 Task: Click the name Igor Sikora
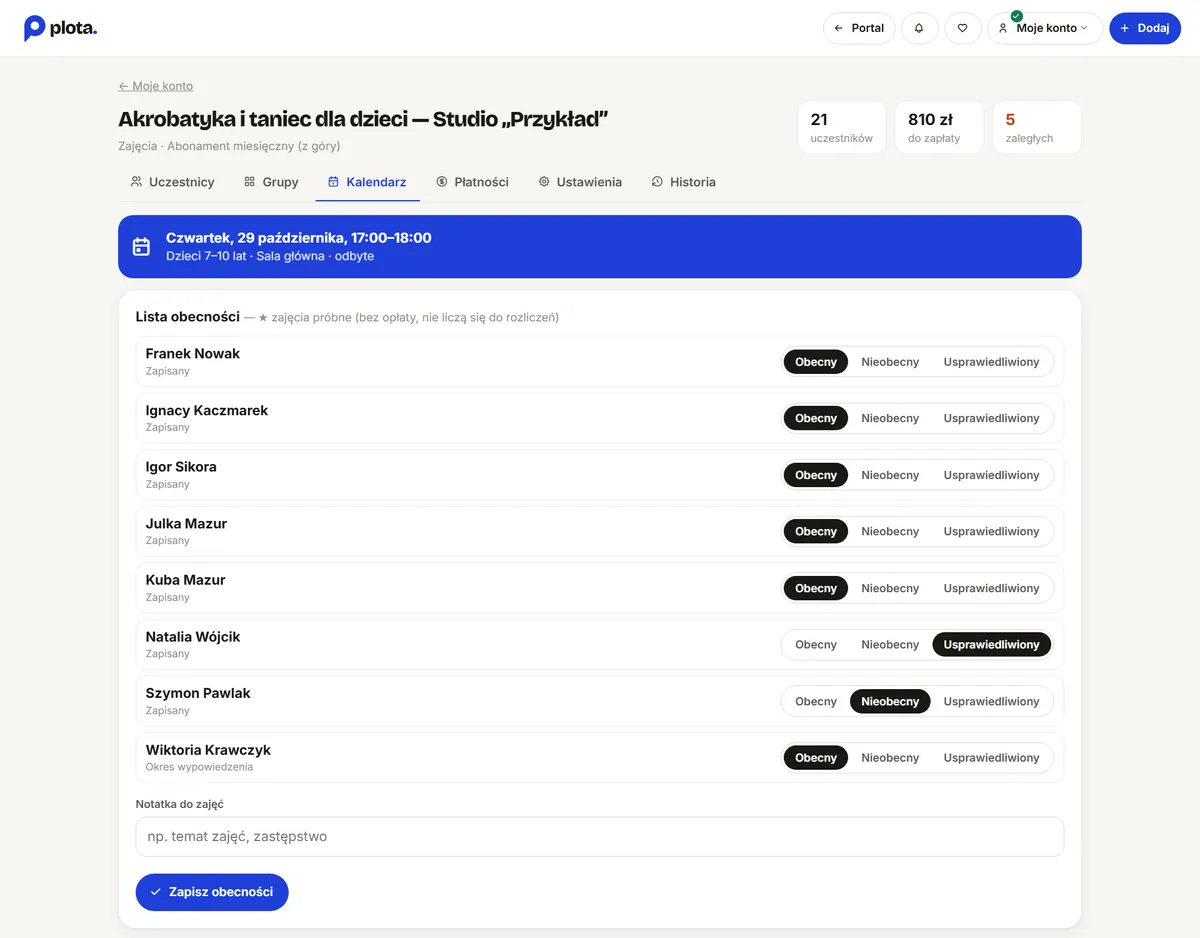[x=181, y=467]
